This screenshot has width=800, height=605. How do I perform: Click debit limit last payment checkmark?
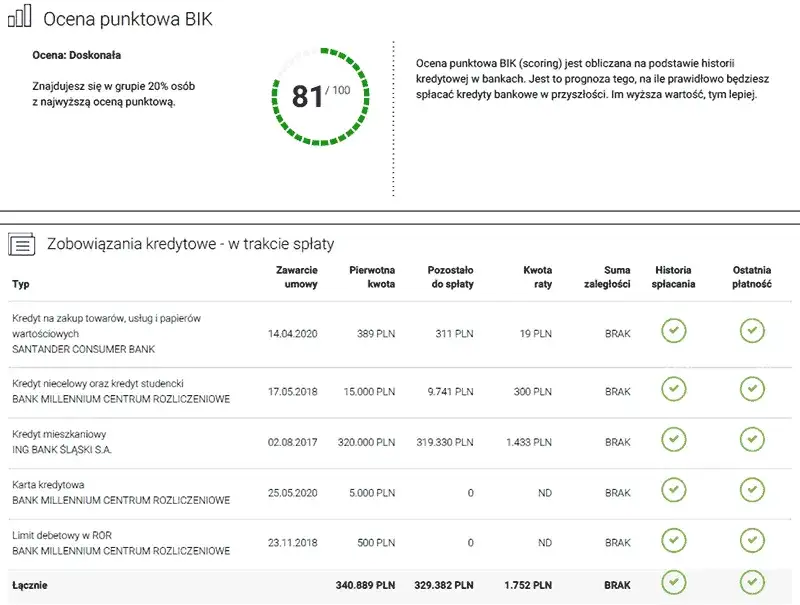point(752,541)
